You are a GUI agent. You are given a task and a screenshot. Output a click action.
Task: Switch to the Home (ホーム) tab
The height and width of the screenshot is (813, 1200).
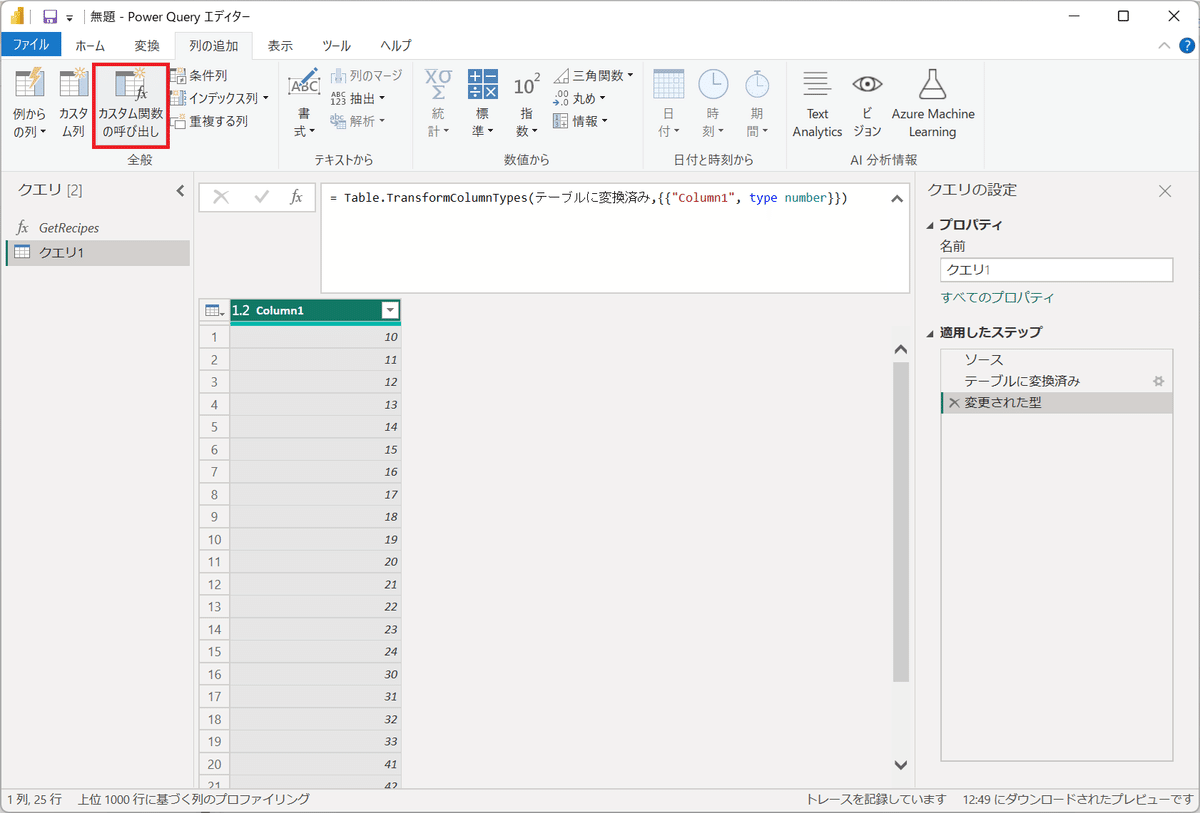tap(90, 46)
